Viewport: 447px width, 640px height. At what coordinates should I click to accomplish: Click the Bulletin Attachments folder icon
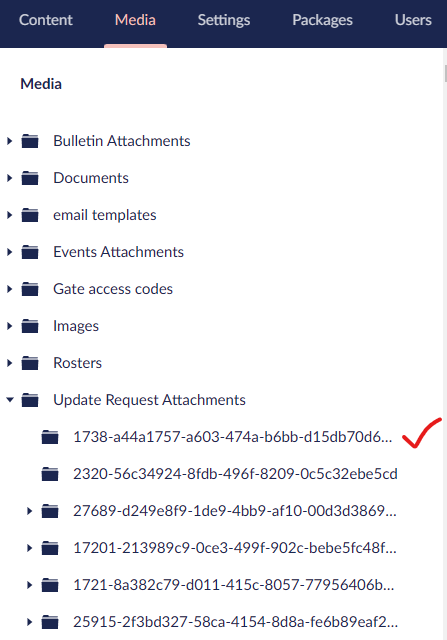(x=30, y=141)
